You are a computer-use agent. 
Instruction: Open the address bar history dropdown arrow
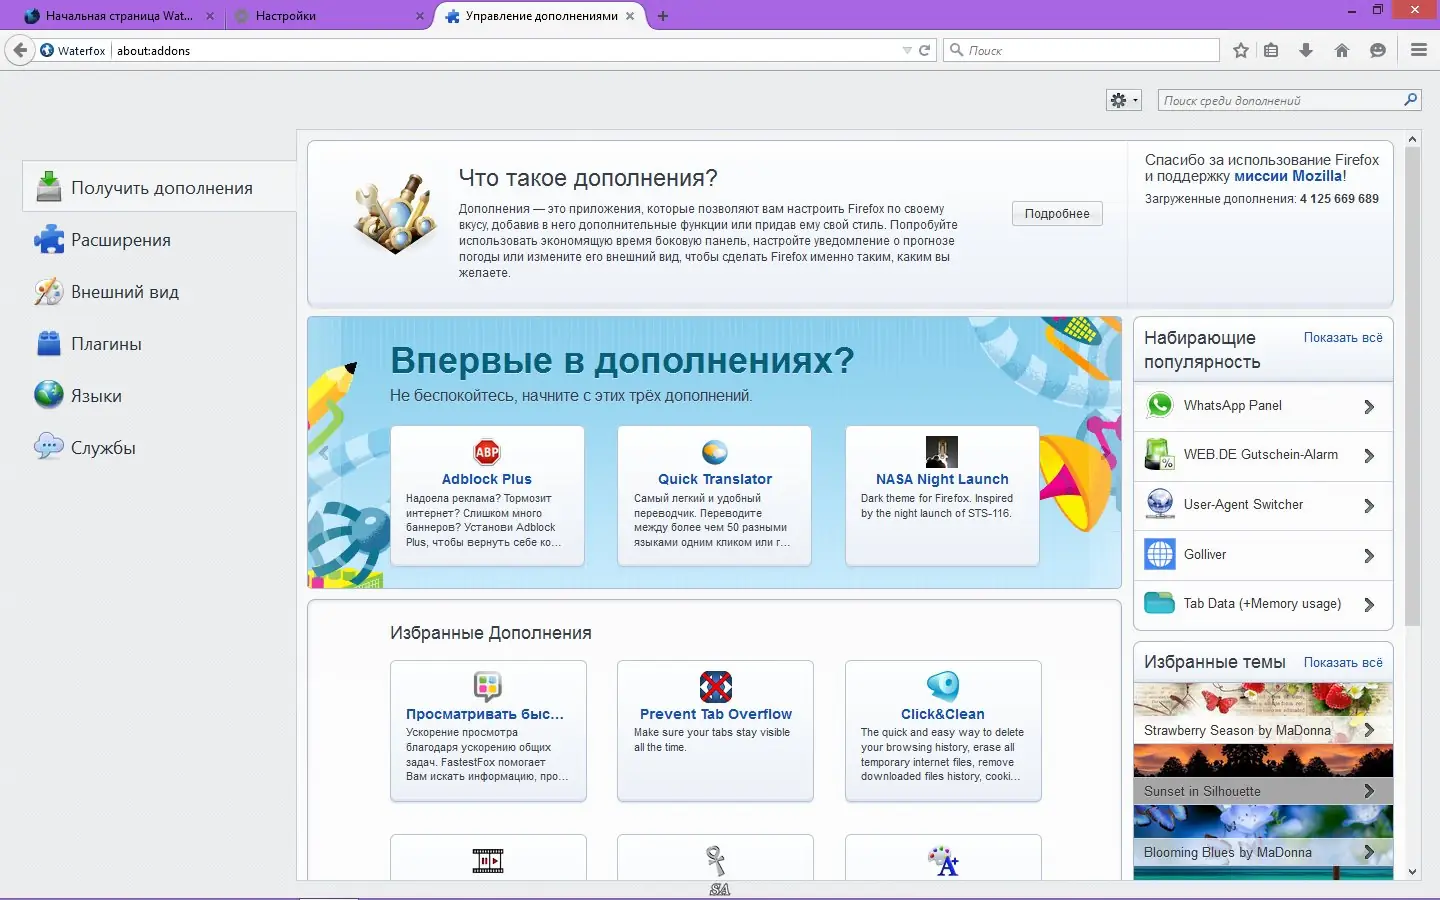(907, 50)
